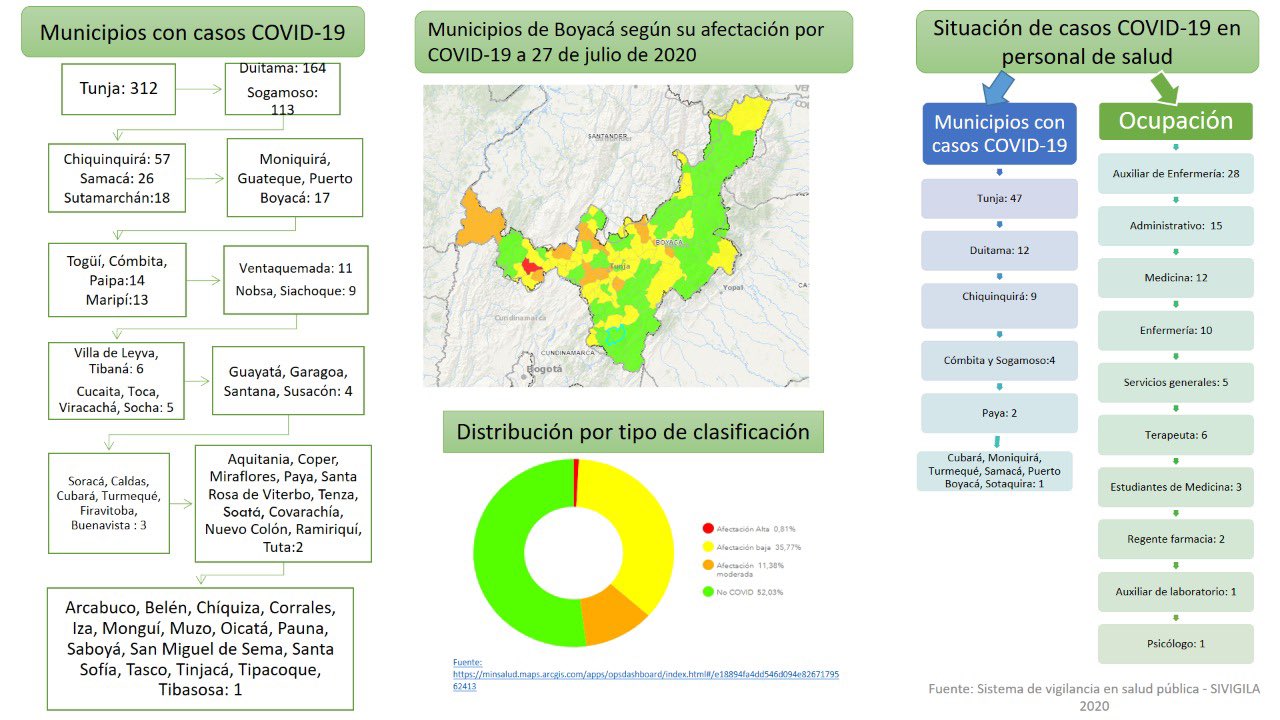
Task: Select the Tunja: 47 health personnel box
Action: click(x=998, y=198)
